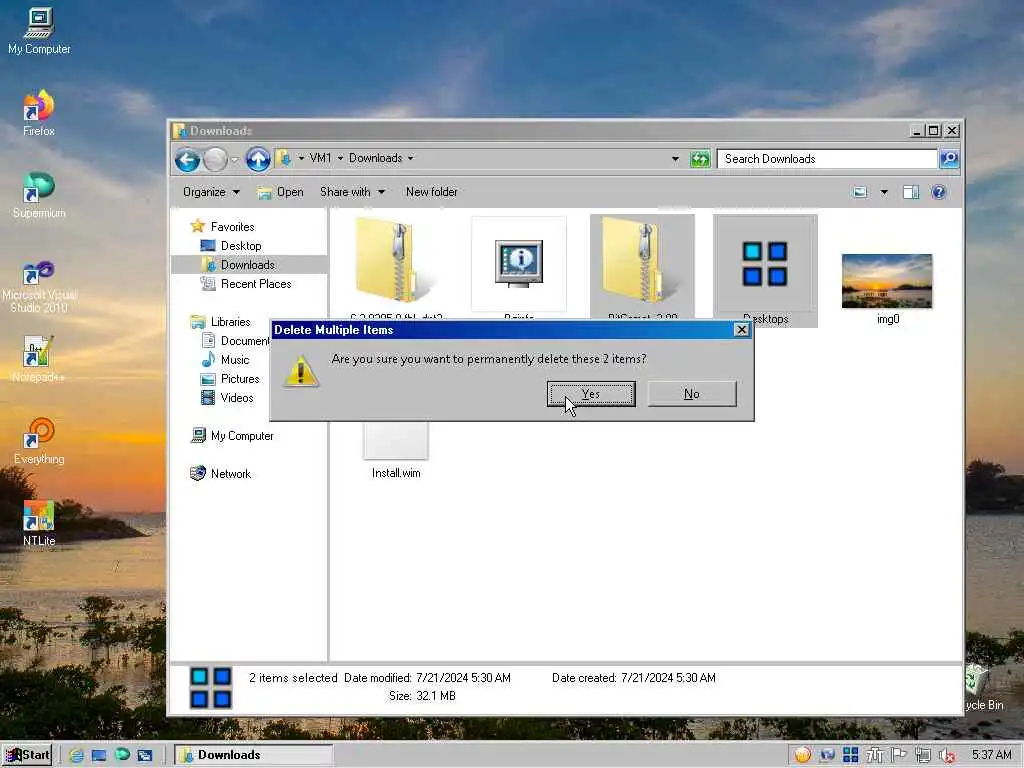
Task: Click the Downloads taskbar button
Action: click(x=254, y=755)
